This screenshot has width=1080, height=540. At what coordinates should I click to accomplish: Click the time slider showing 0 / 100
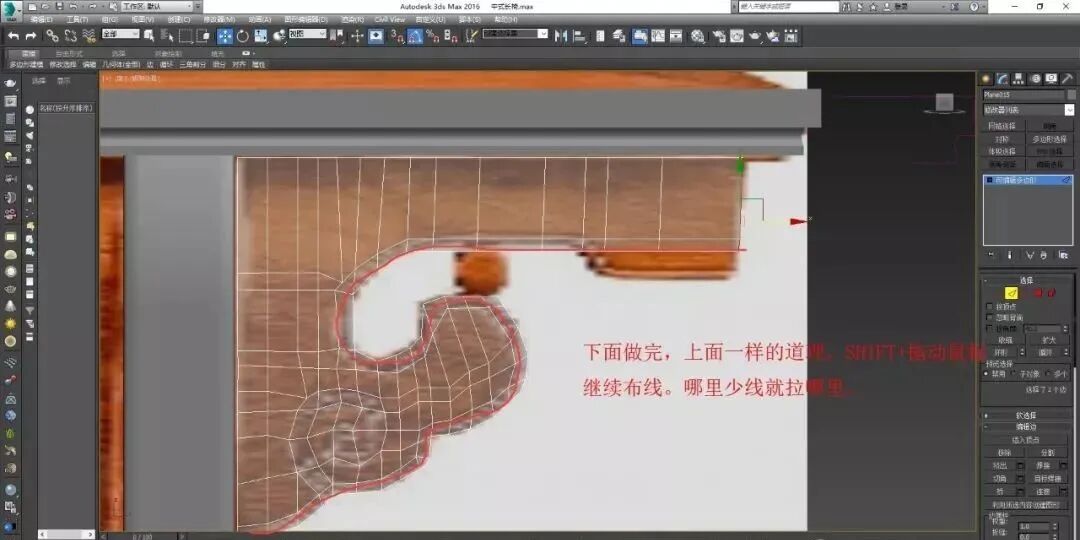(x=143, y=536)
